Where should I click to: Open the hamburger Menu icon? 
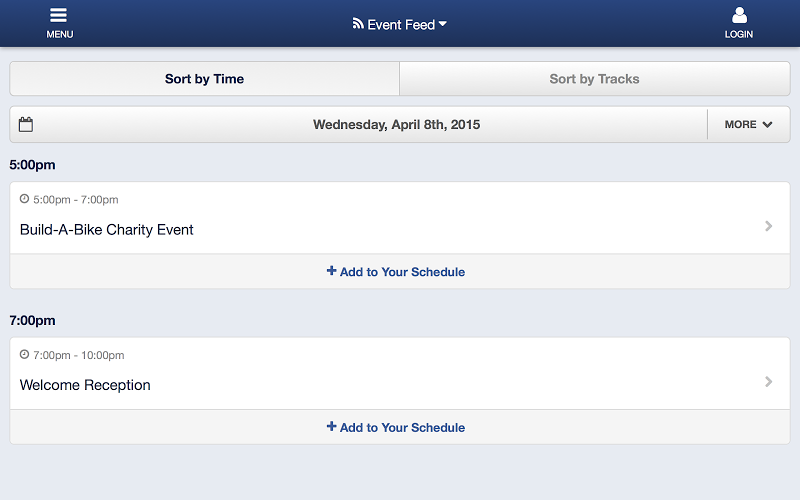(59, 16)
